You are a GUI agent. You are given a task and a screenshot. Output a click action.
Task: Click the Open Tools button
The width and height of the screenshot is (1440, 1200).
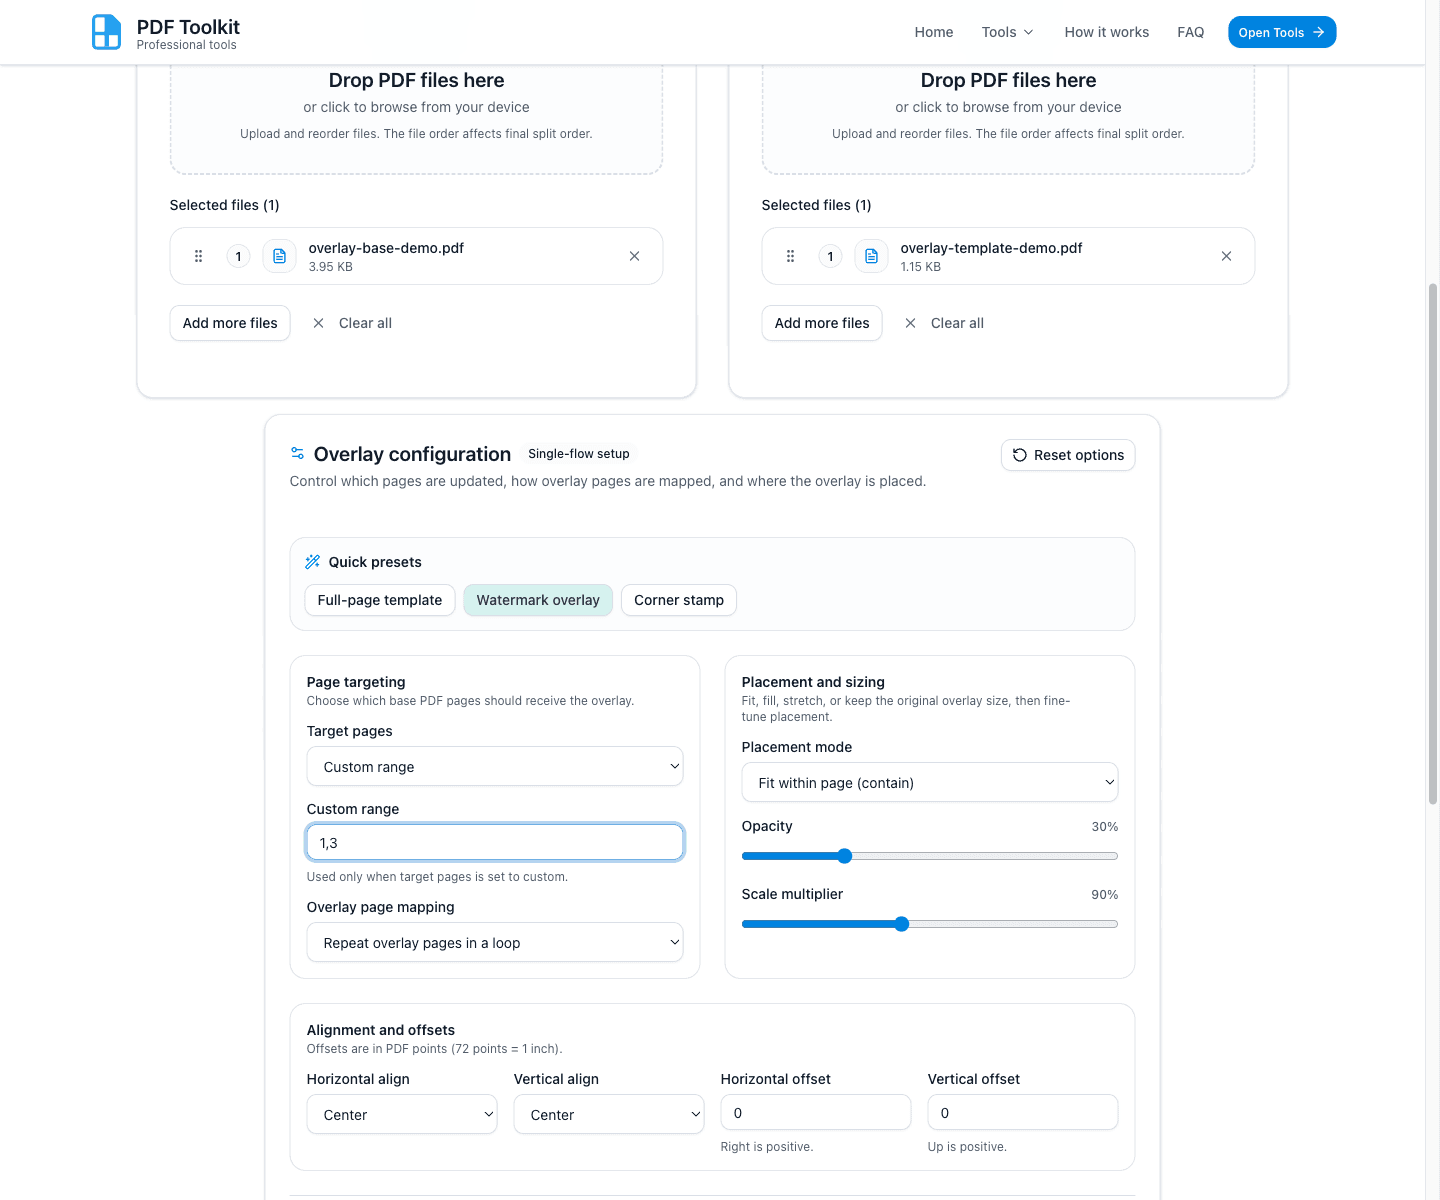tap(1281, 32)
